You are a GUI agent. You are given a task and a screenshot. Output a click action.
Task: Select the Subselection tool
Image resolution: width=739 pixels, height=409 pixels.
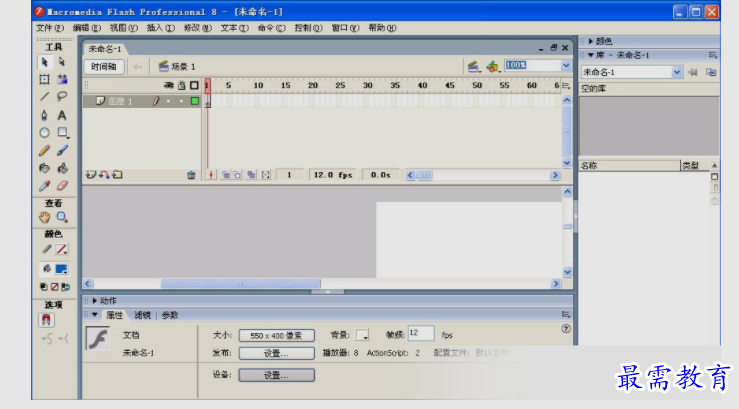(62, 62)
